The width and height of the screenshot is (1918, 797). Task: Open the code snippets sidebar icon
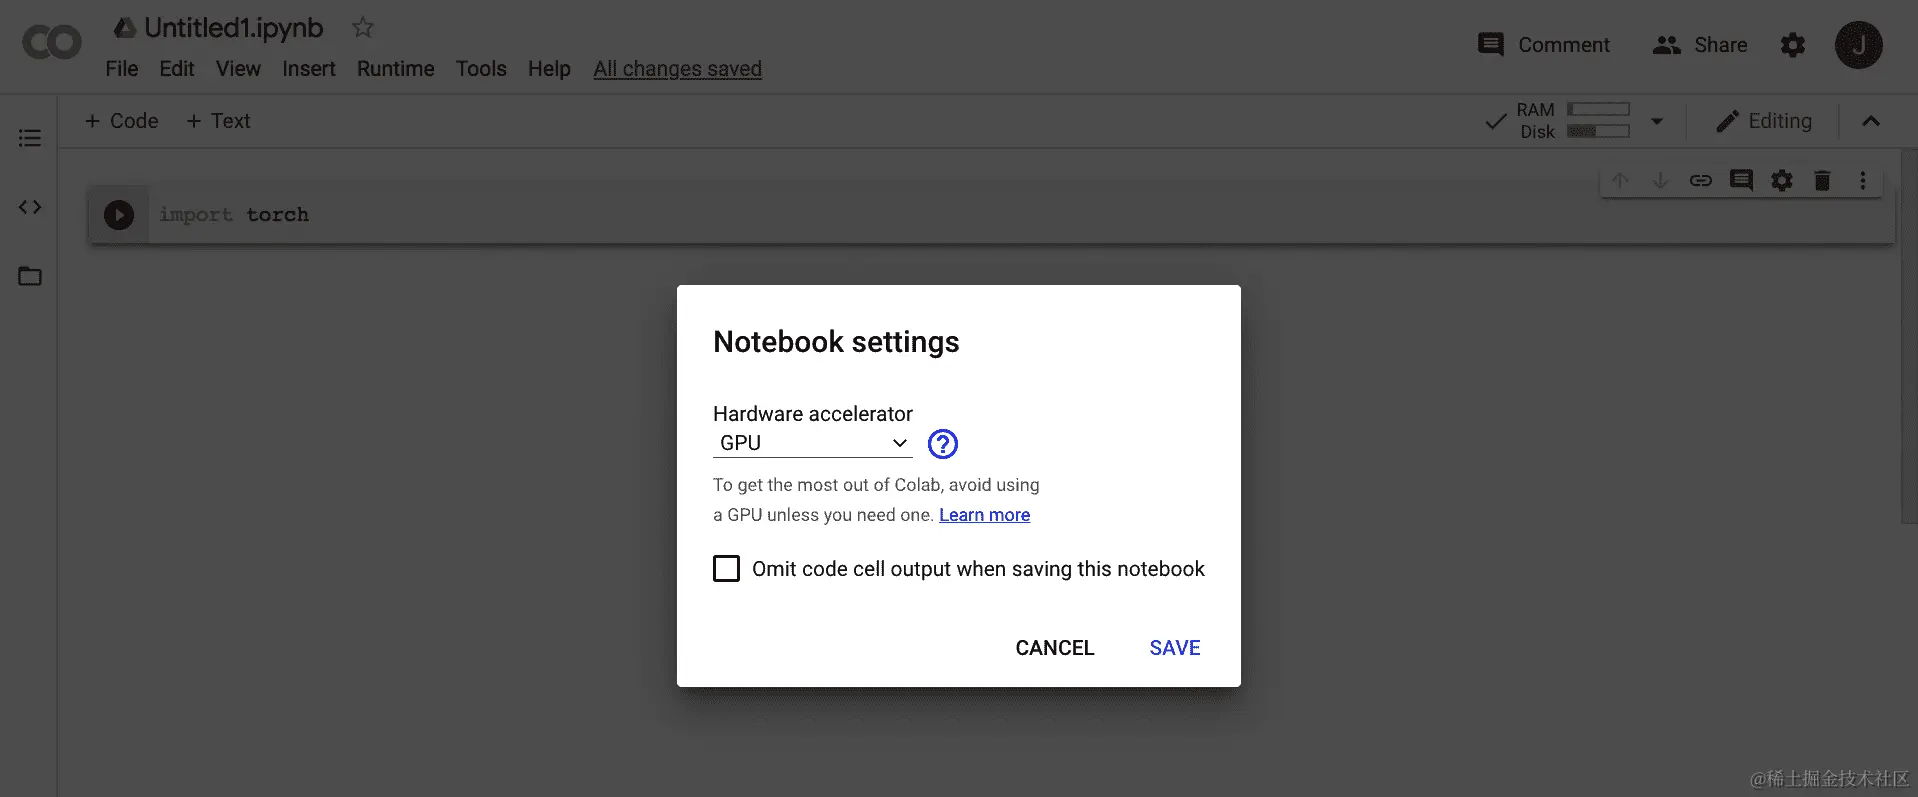point(30,207)
